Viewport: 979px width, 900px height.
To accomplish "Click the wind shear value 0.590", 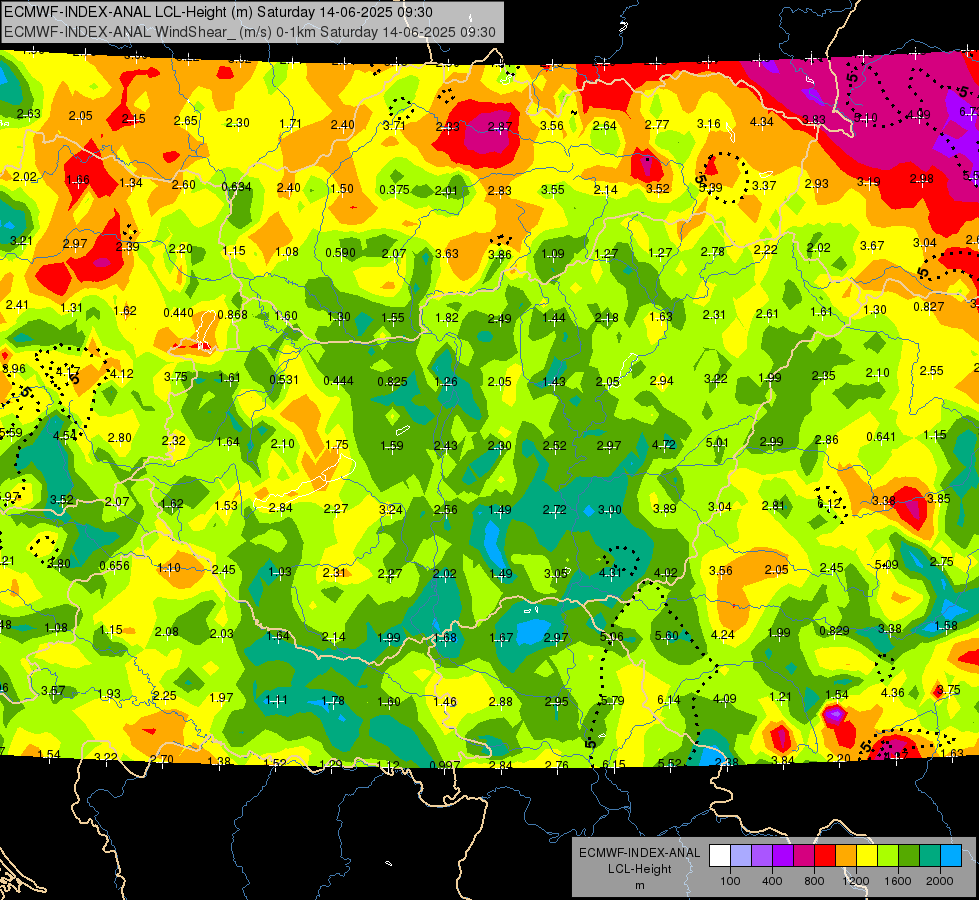I will [340, 252].
